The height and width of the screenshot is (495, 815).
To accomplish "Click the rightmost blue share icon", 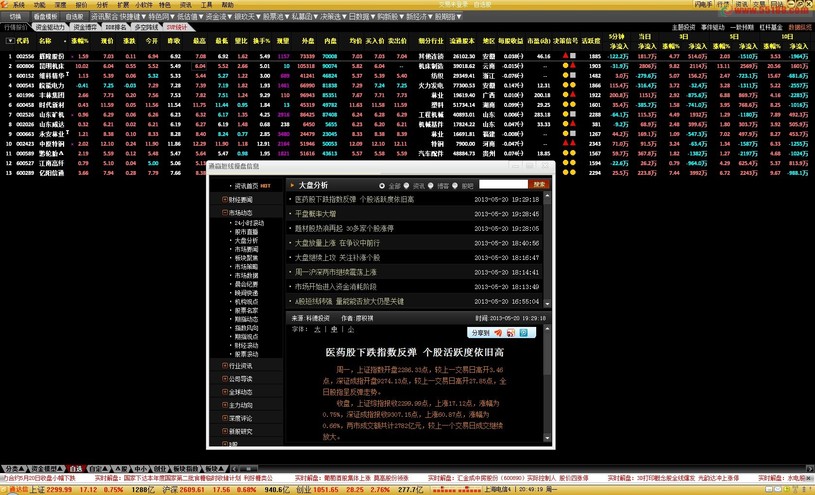I will tap(522, 333).
